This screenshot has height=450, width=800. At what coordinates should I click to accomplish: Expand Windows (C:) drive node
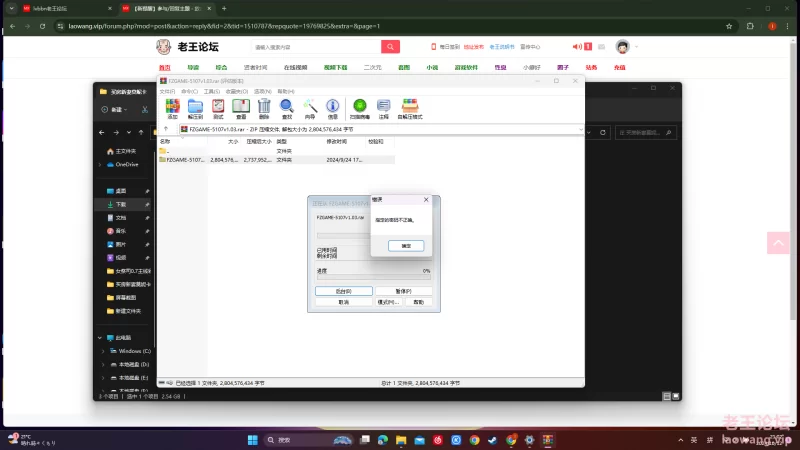103,351
